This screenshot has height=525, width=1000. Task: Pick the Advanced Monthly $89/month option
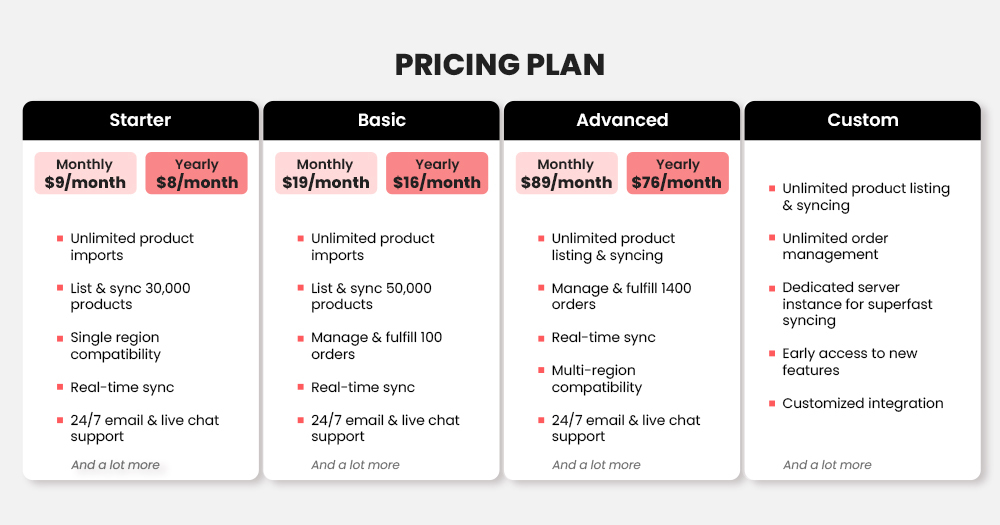tap(566, 173)
